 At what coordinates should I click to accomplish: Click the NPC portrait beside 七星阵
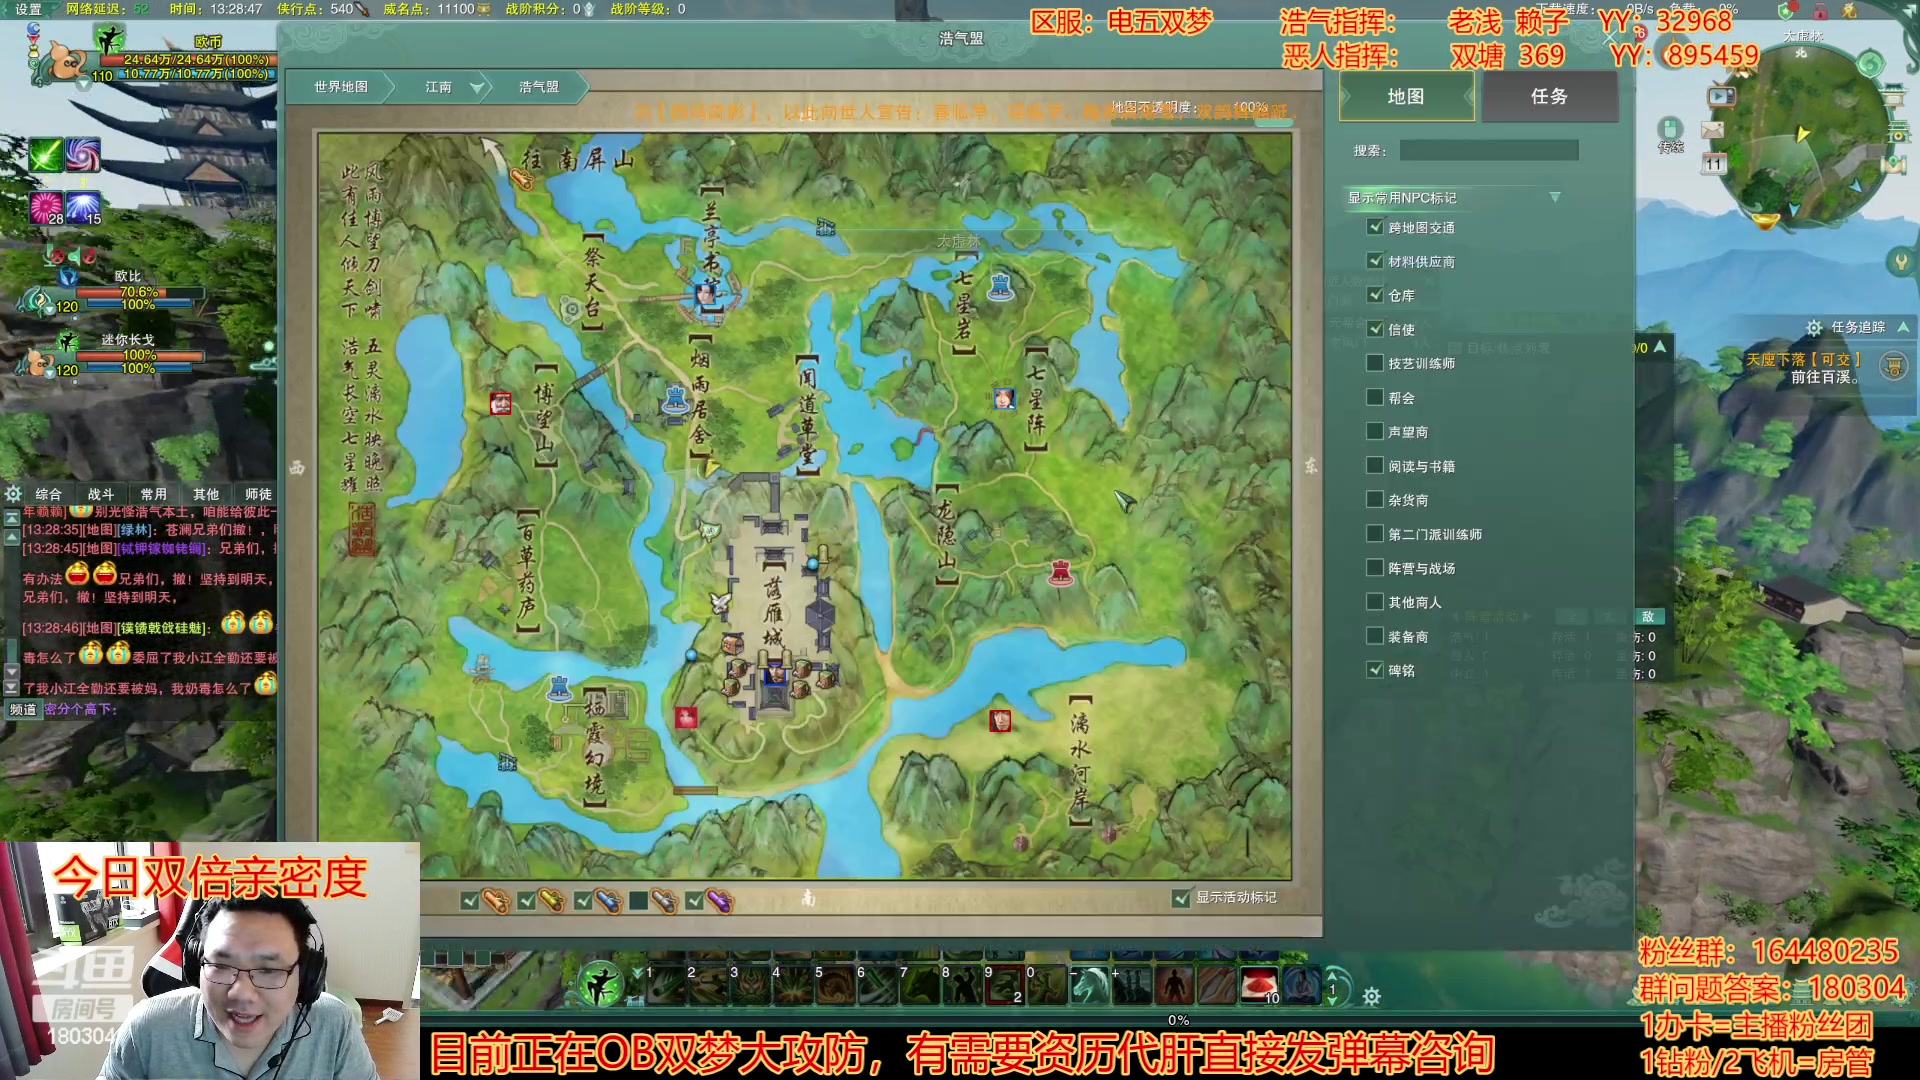coord(1004,398)
